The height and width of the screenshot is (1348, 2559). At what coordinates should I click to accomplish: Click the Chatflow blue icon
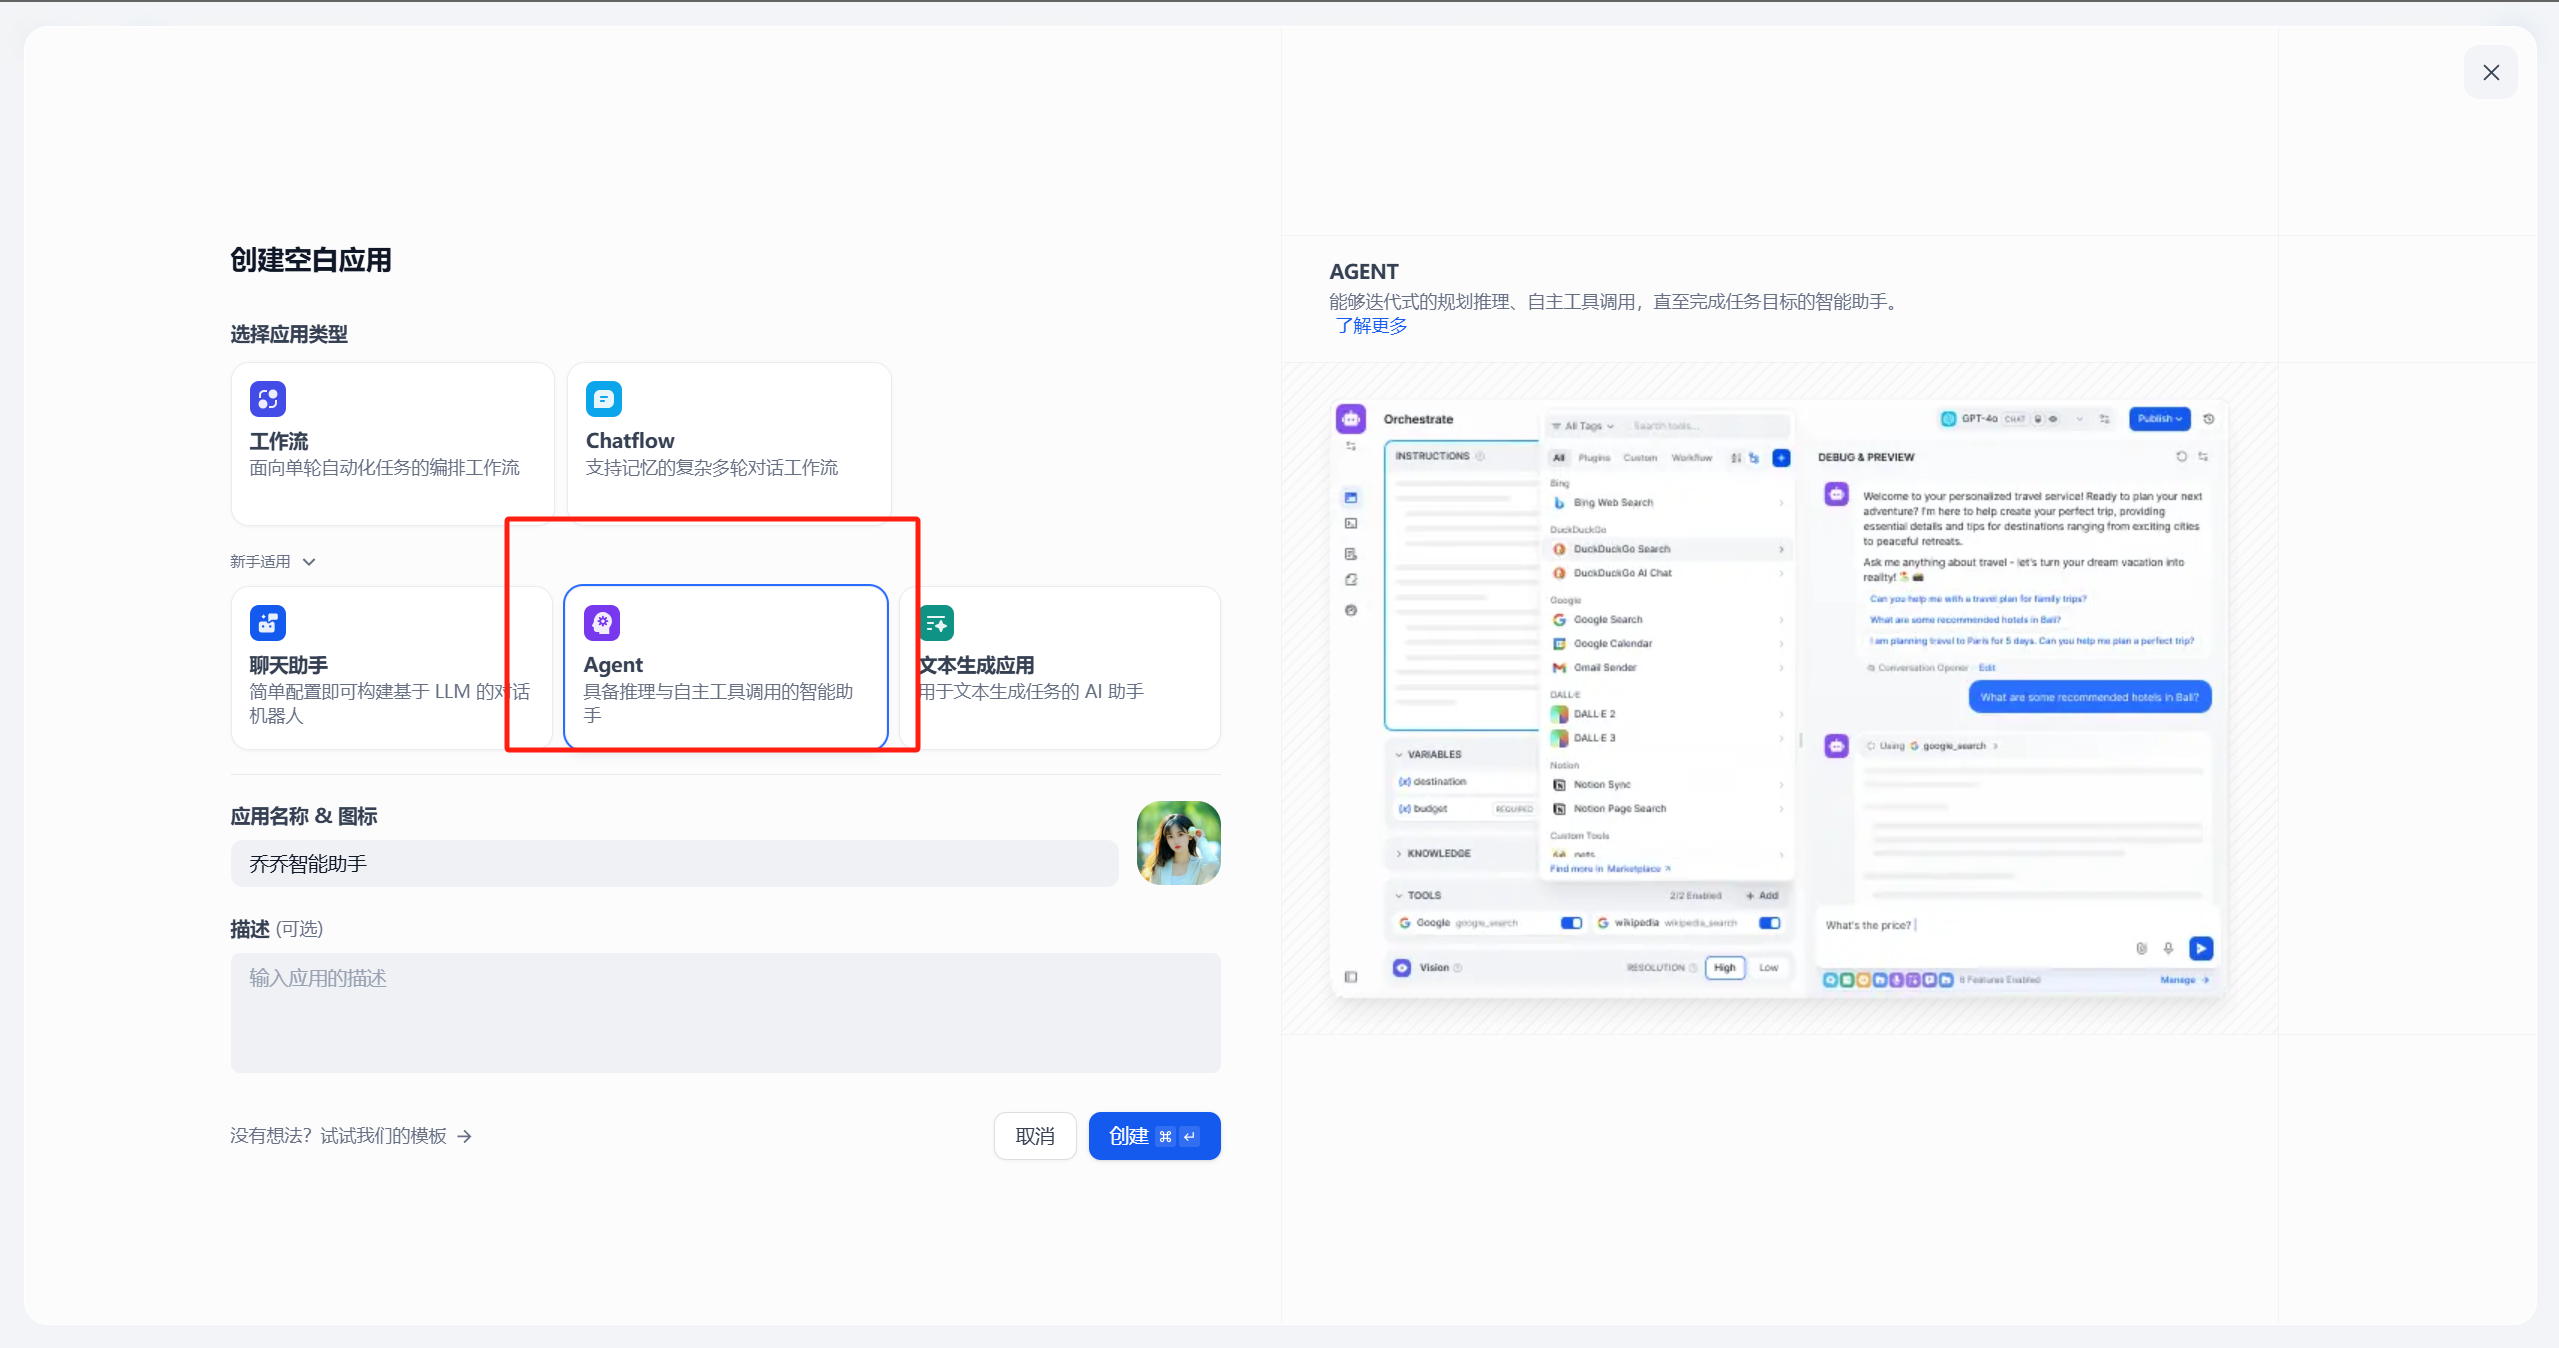(x=604, y=399)
